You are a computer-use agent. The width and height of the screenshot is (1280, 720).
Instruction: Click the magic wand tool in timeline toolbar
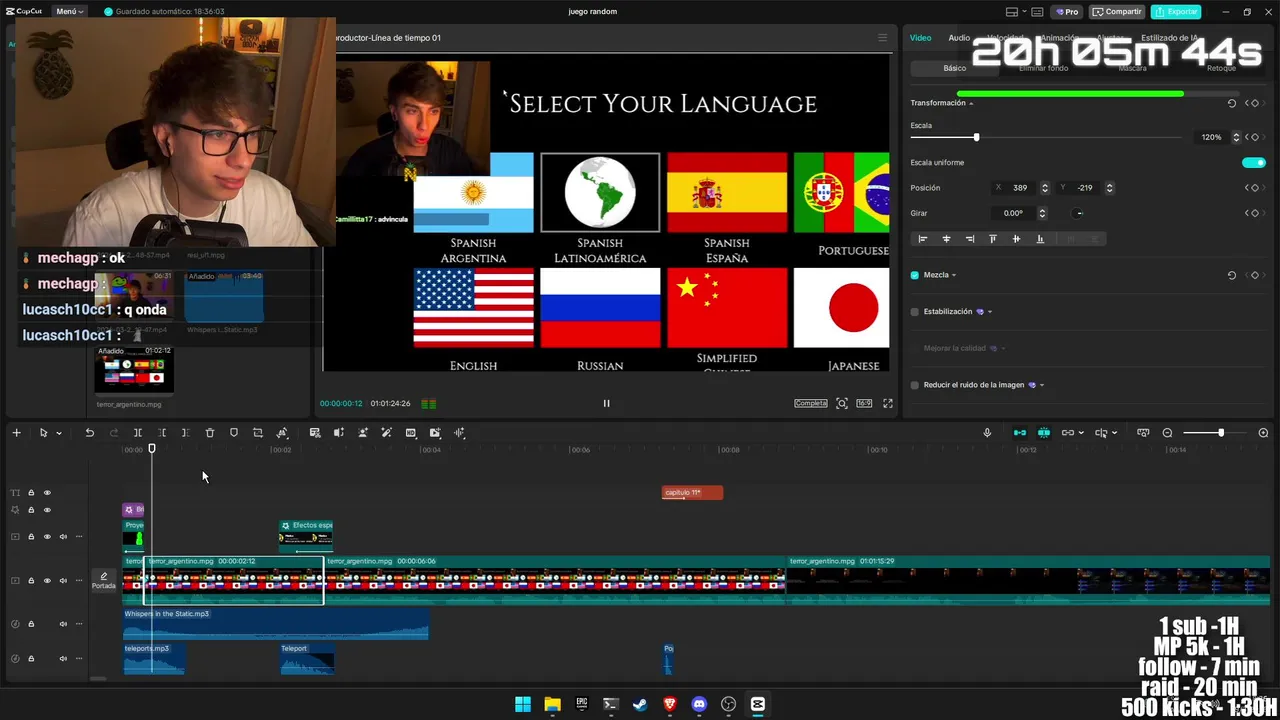click(387, 433)
